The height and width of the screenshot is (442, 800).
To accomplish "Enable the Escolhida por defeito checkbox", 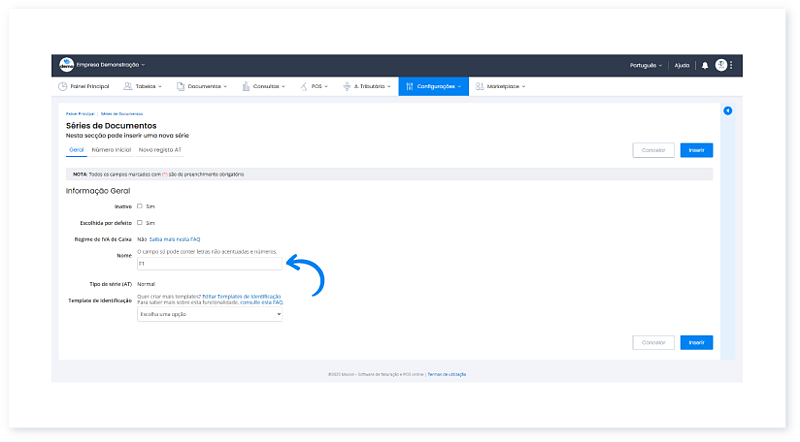I will 139,222.
